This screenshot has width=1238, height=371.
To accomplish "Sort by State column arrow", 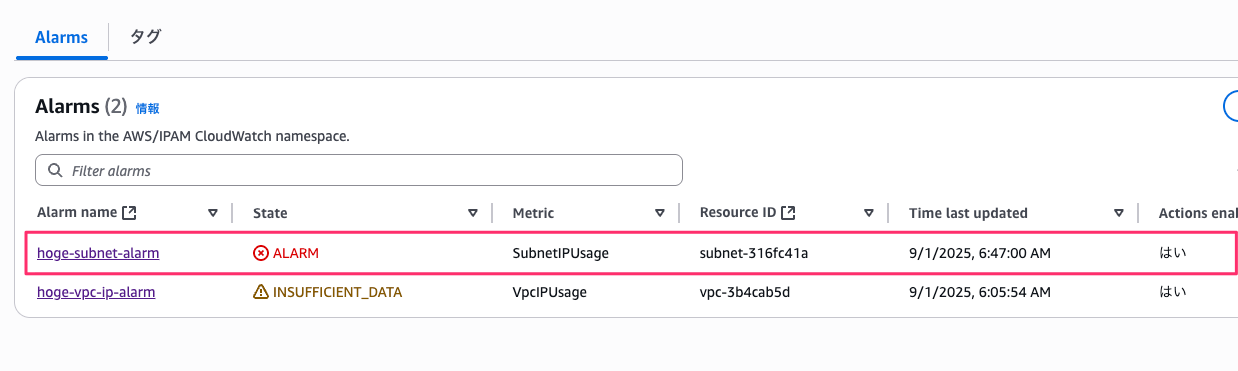I will pos(473,213).
